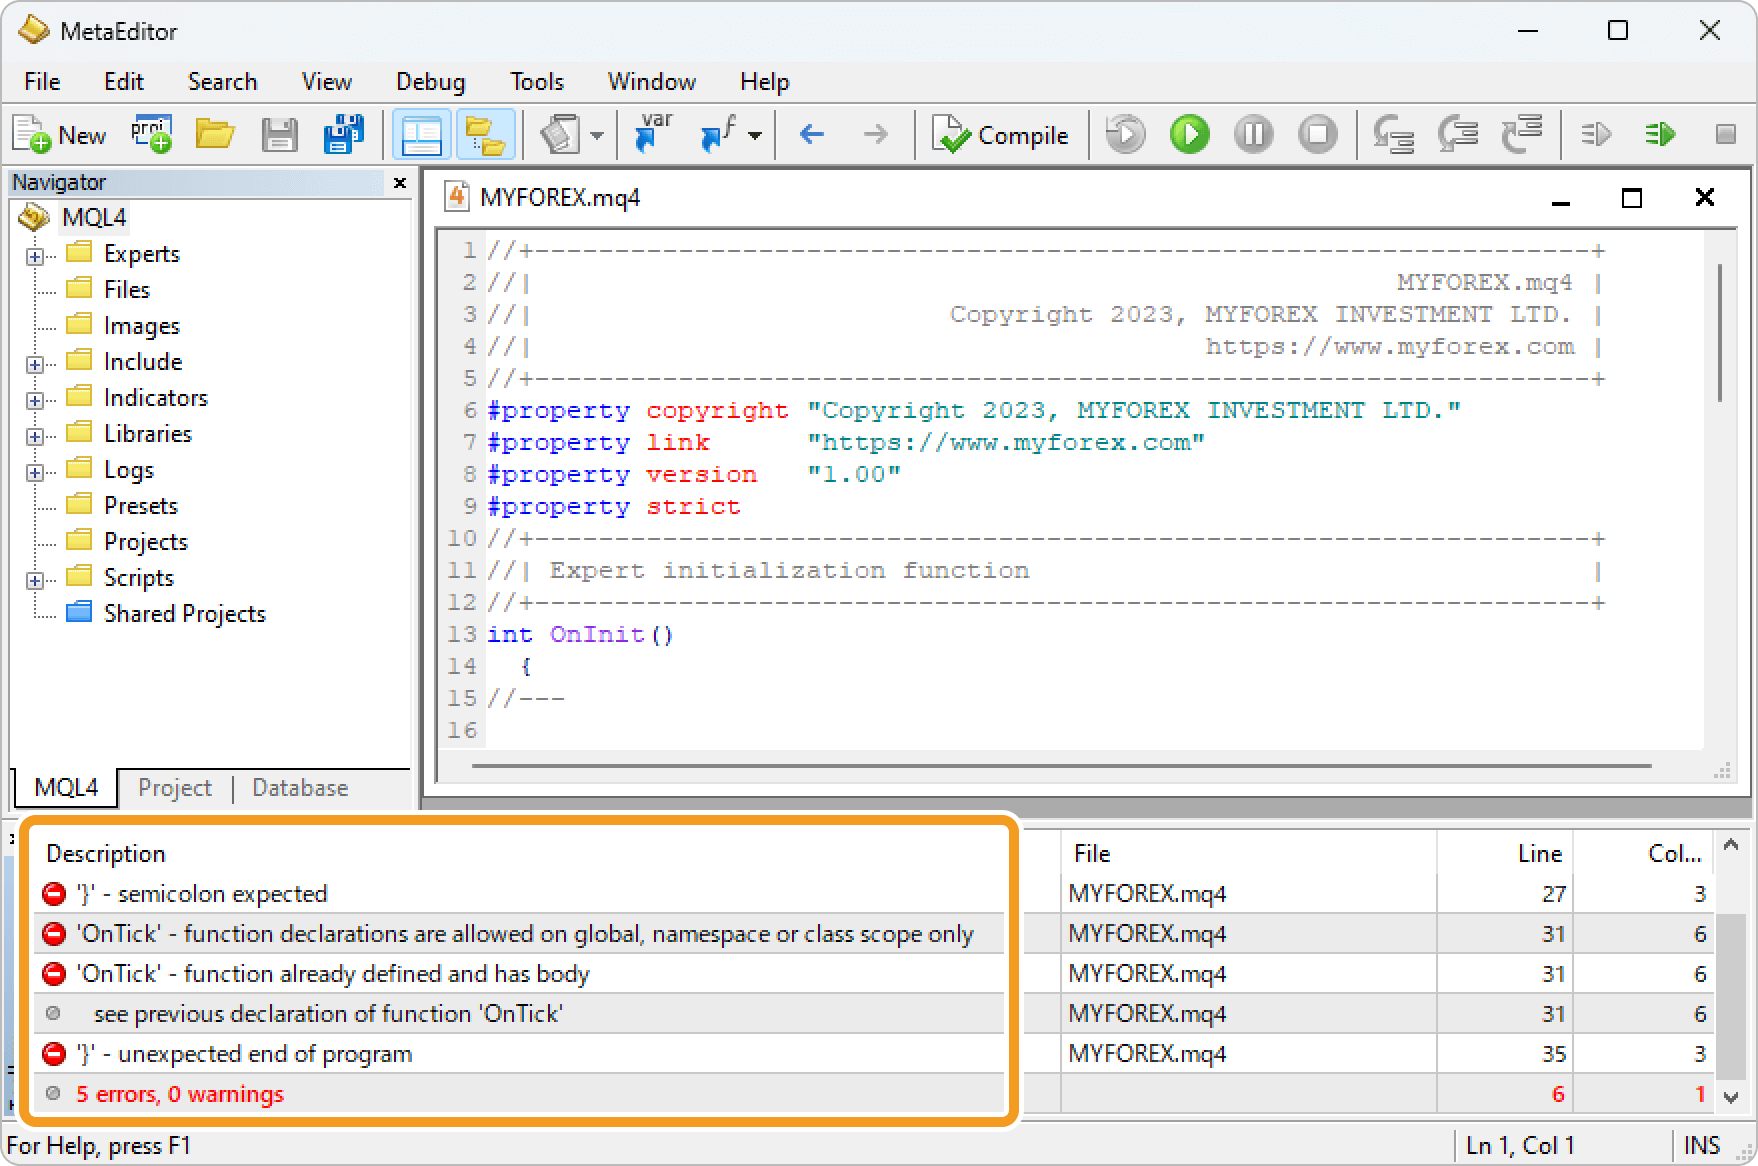Image resolution: width=1758 pixels, height=1166 pixels.
Task: Stop the running program
Action: point(1317,134)
